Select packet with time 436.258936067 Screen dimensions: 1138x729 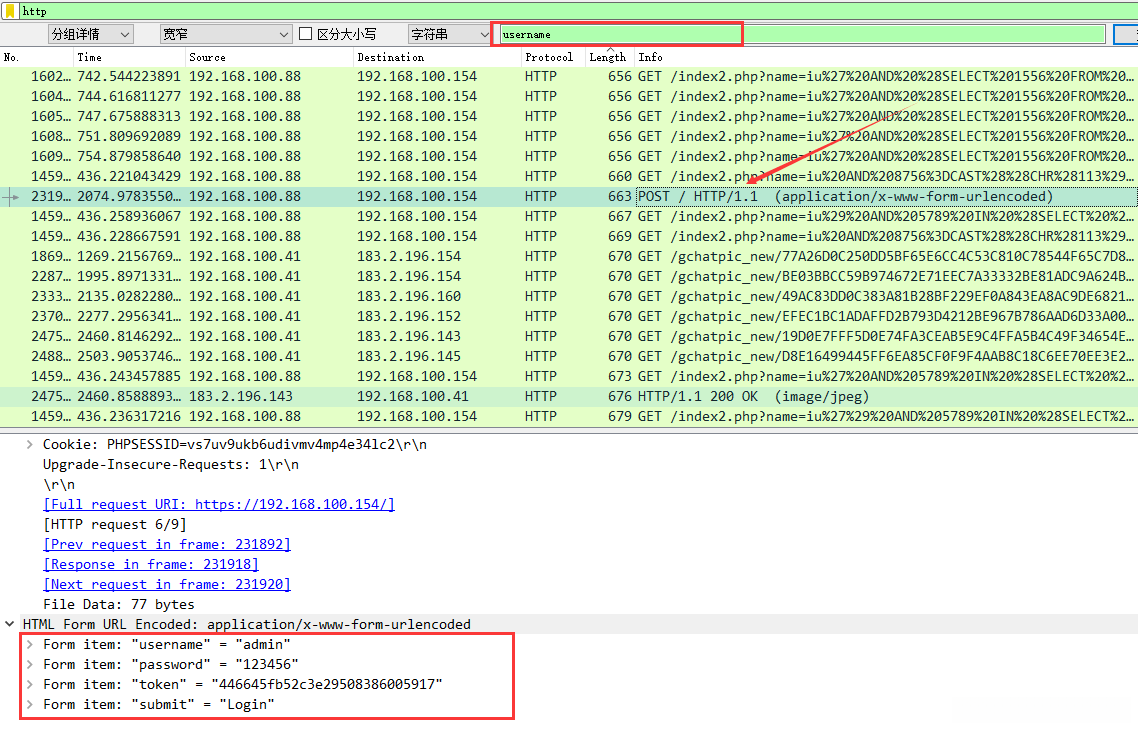pos(569,216)
